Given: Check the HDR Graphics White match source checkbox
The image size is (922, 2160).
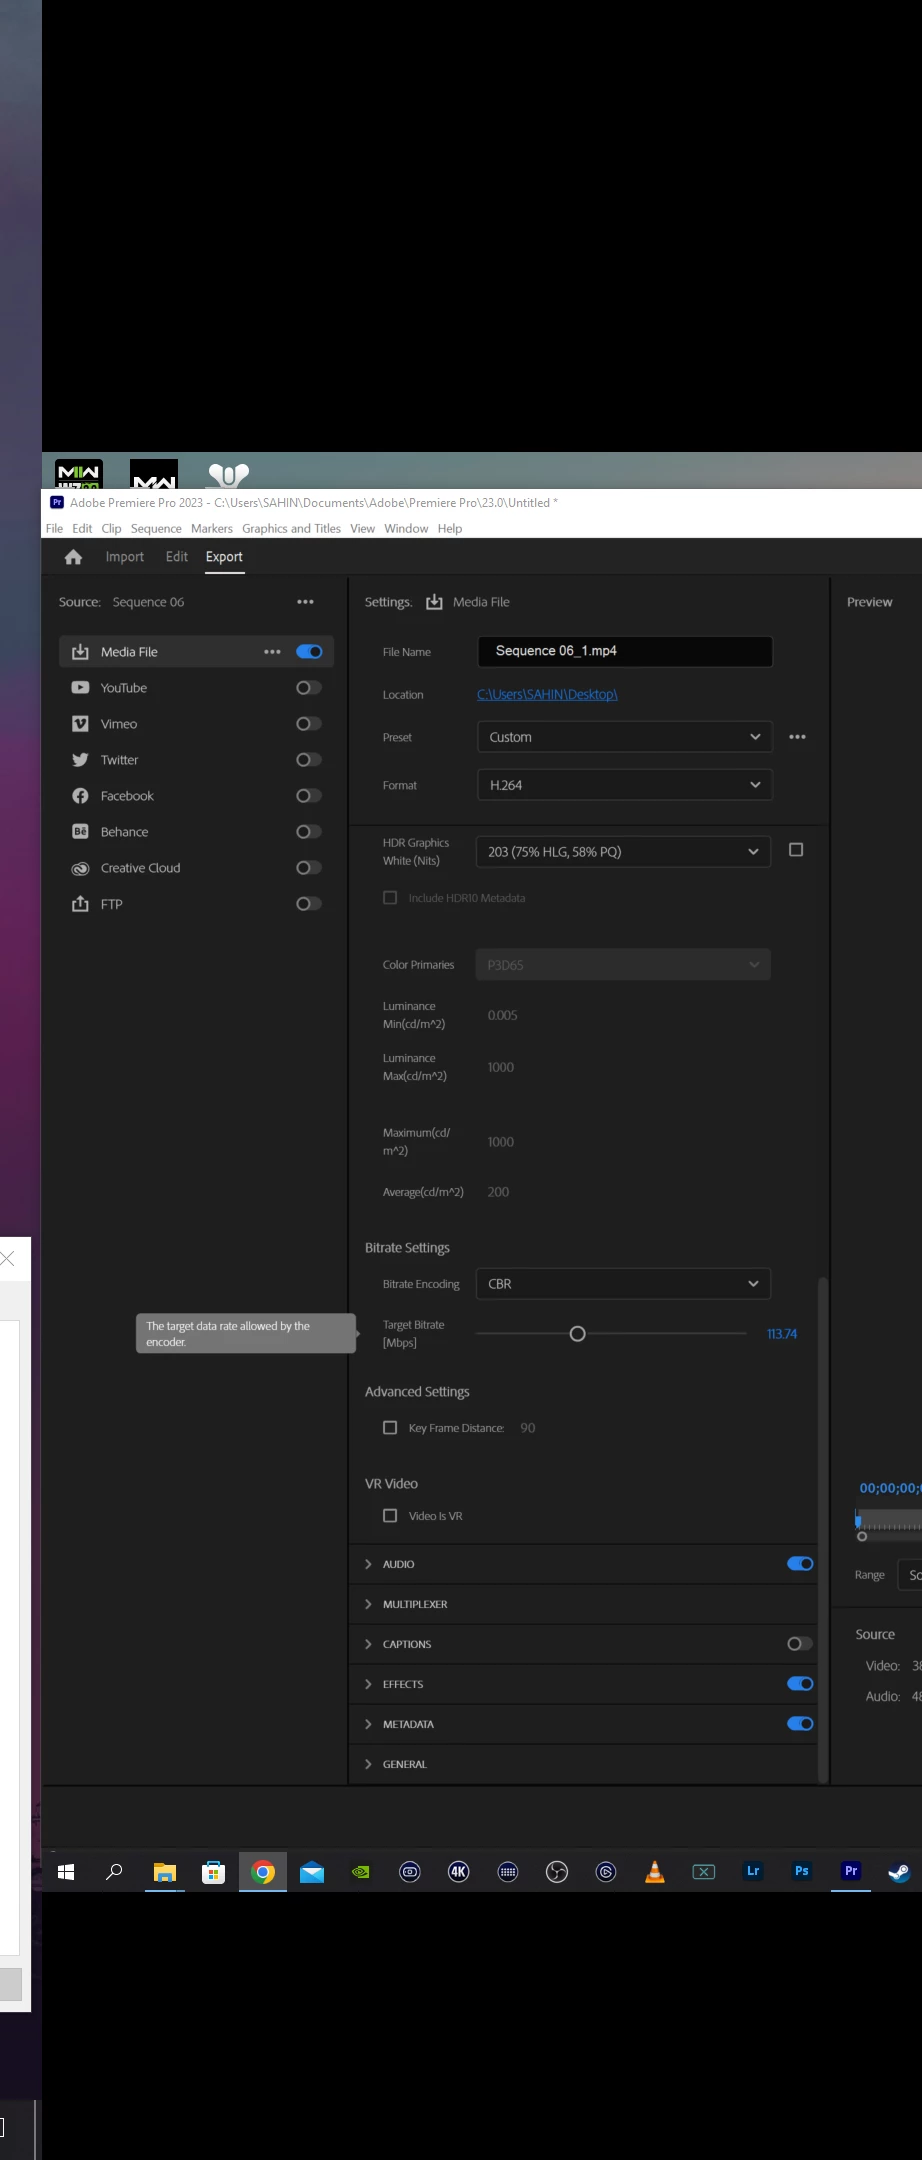Looking at the screenshot, I should (796, 850).
